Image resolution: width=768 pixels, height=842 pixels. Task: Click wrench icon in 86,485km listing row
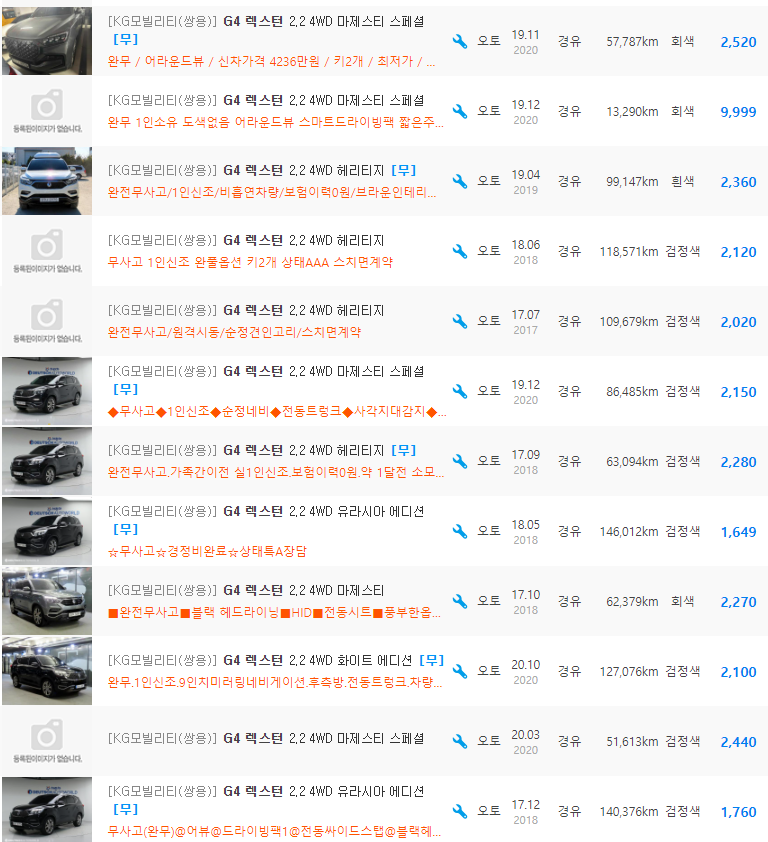point(460,391)
